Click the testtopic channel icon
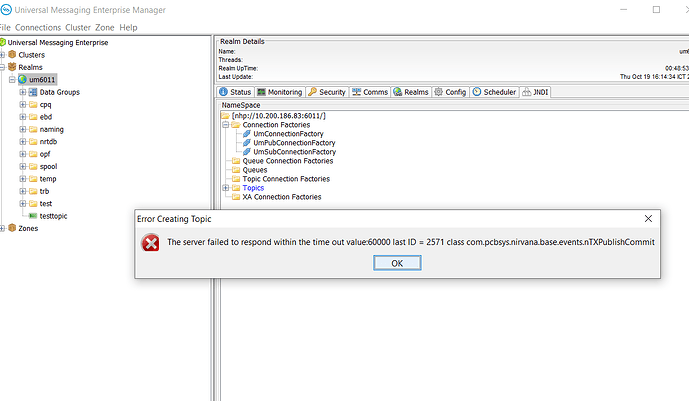This screenshot has width=689, height=401. coord(33,216)
